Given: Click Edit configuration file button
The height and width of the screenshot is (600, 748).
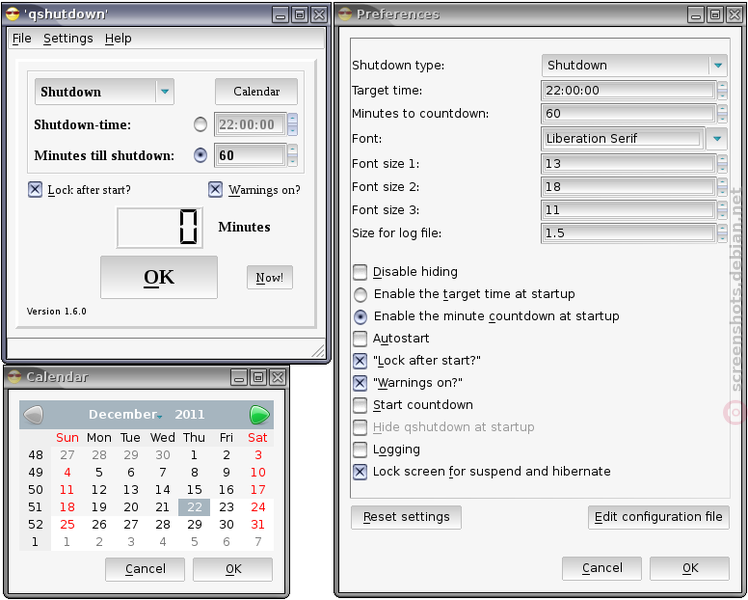Looking at the screenshot, I should pyautogui.click(x=658, y=517).
